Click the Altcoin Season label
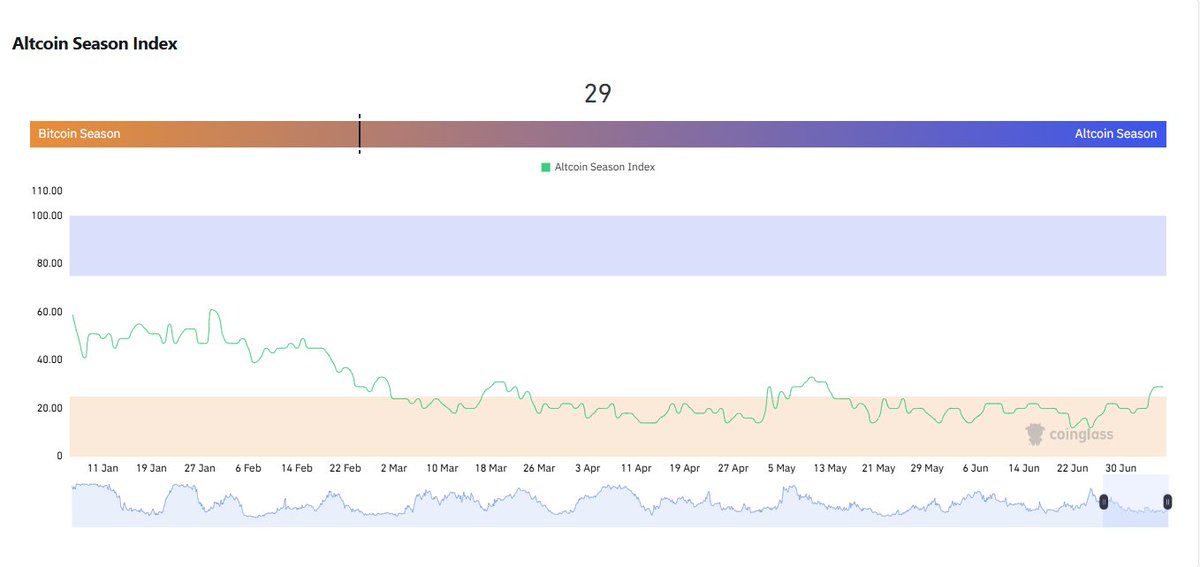Image resolution: width=1200 pixels, height=567 pixels. pyautogui.click(x=1115, y=134)
